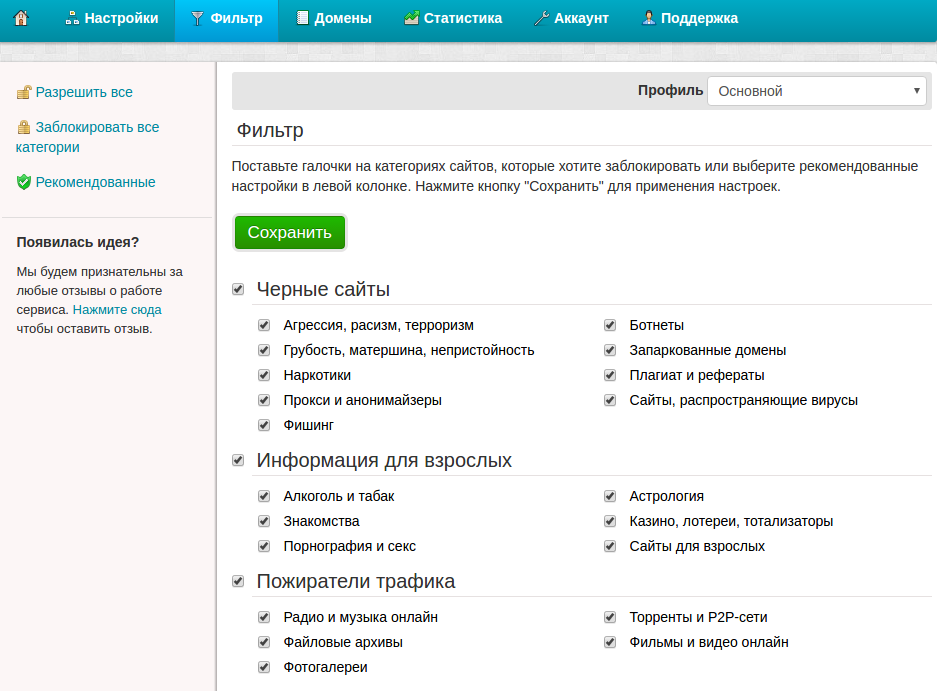The width and height of the screenshot is (937, 691).
Task: Select the Рекомендованные settings link
Action: [96, 182]
